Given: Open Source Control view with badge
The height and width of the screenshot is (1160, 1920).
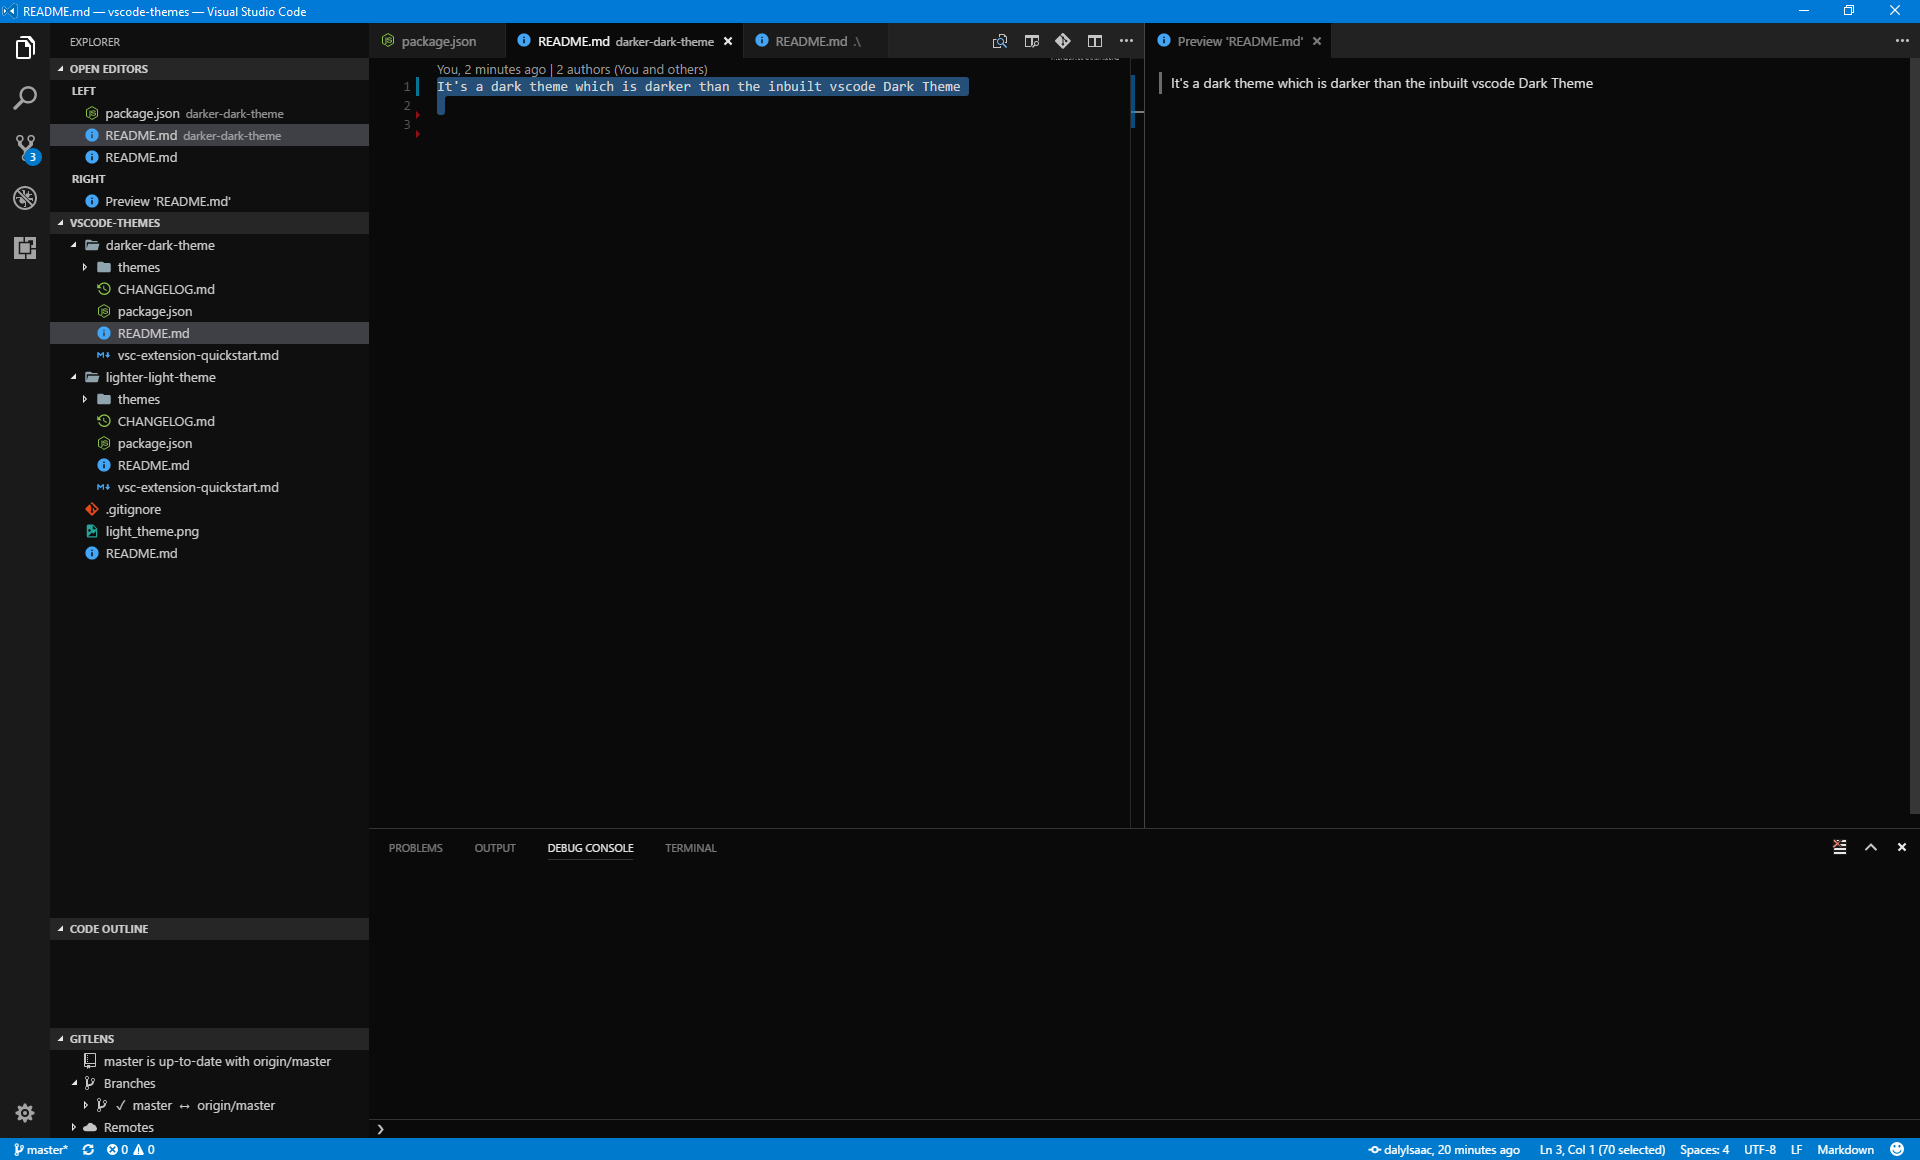Looking at the screenshot, I should pos(25,148).
